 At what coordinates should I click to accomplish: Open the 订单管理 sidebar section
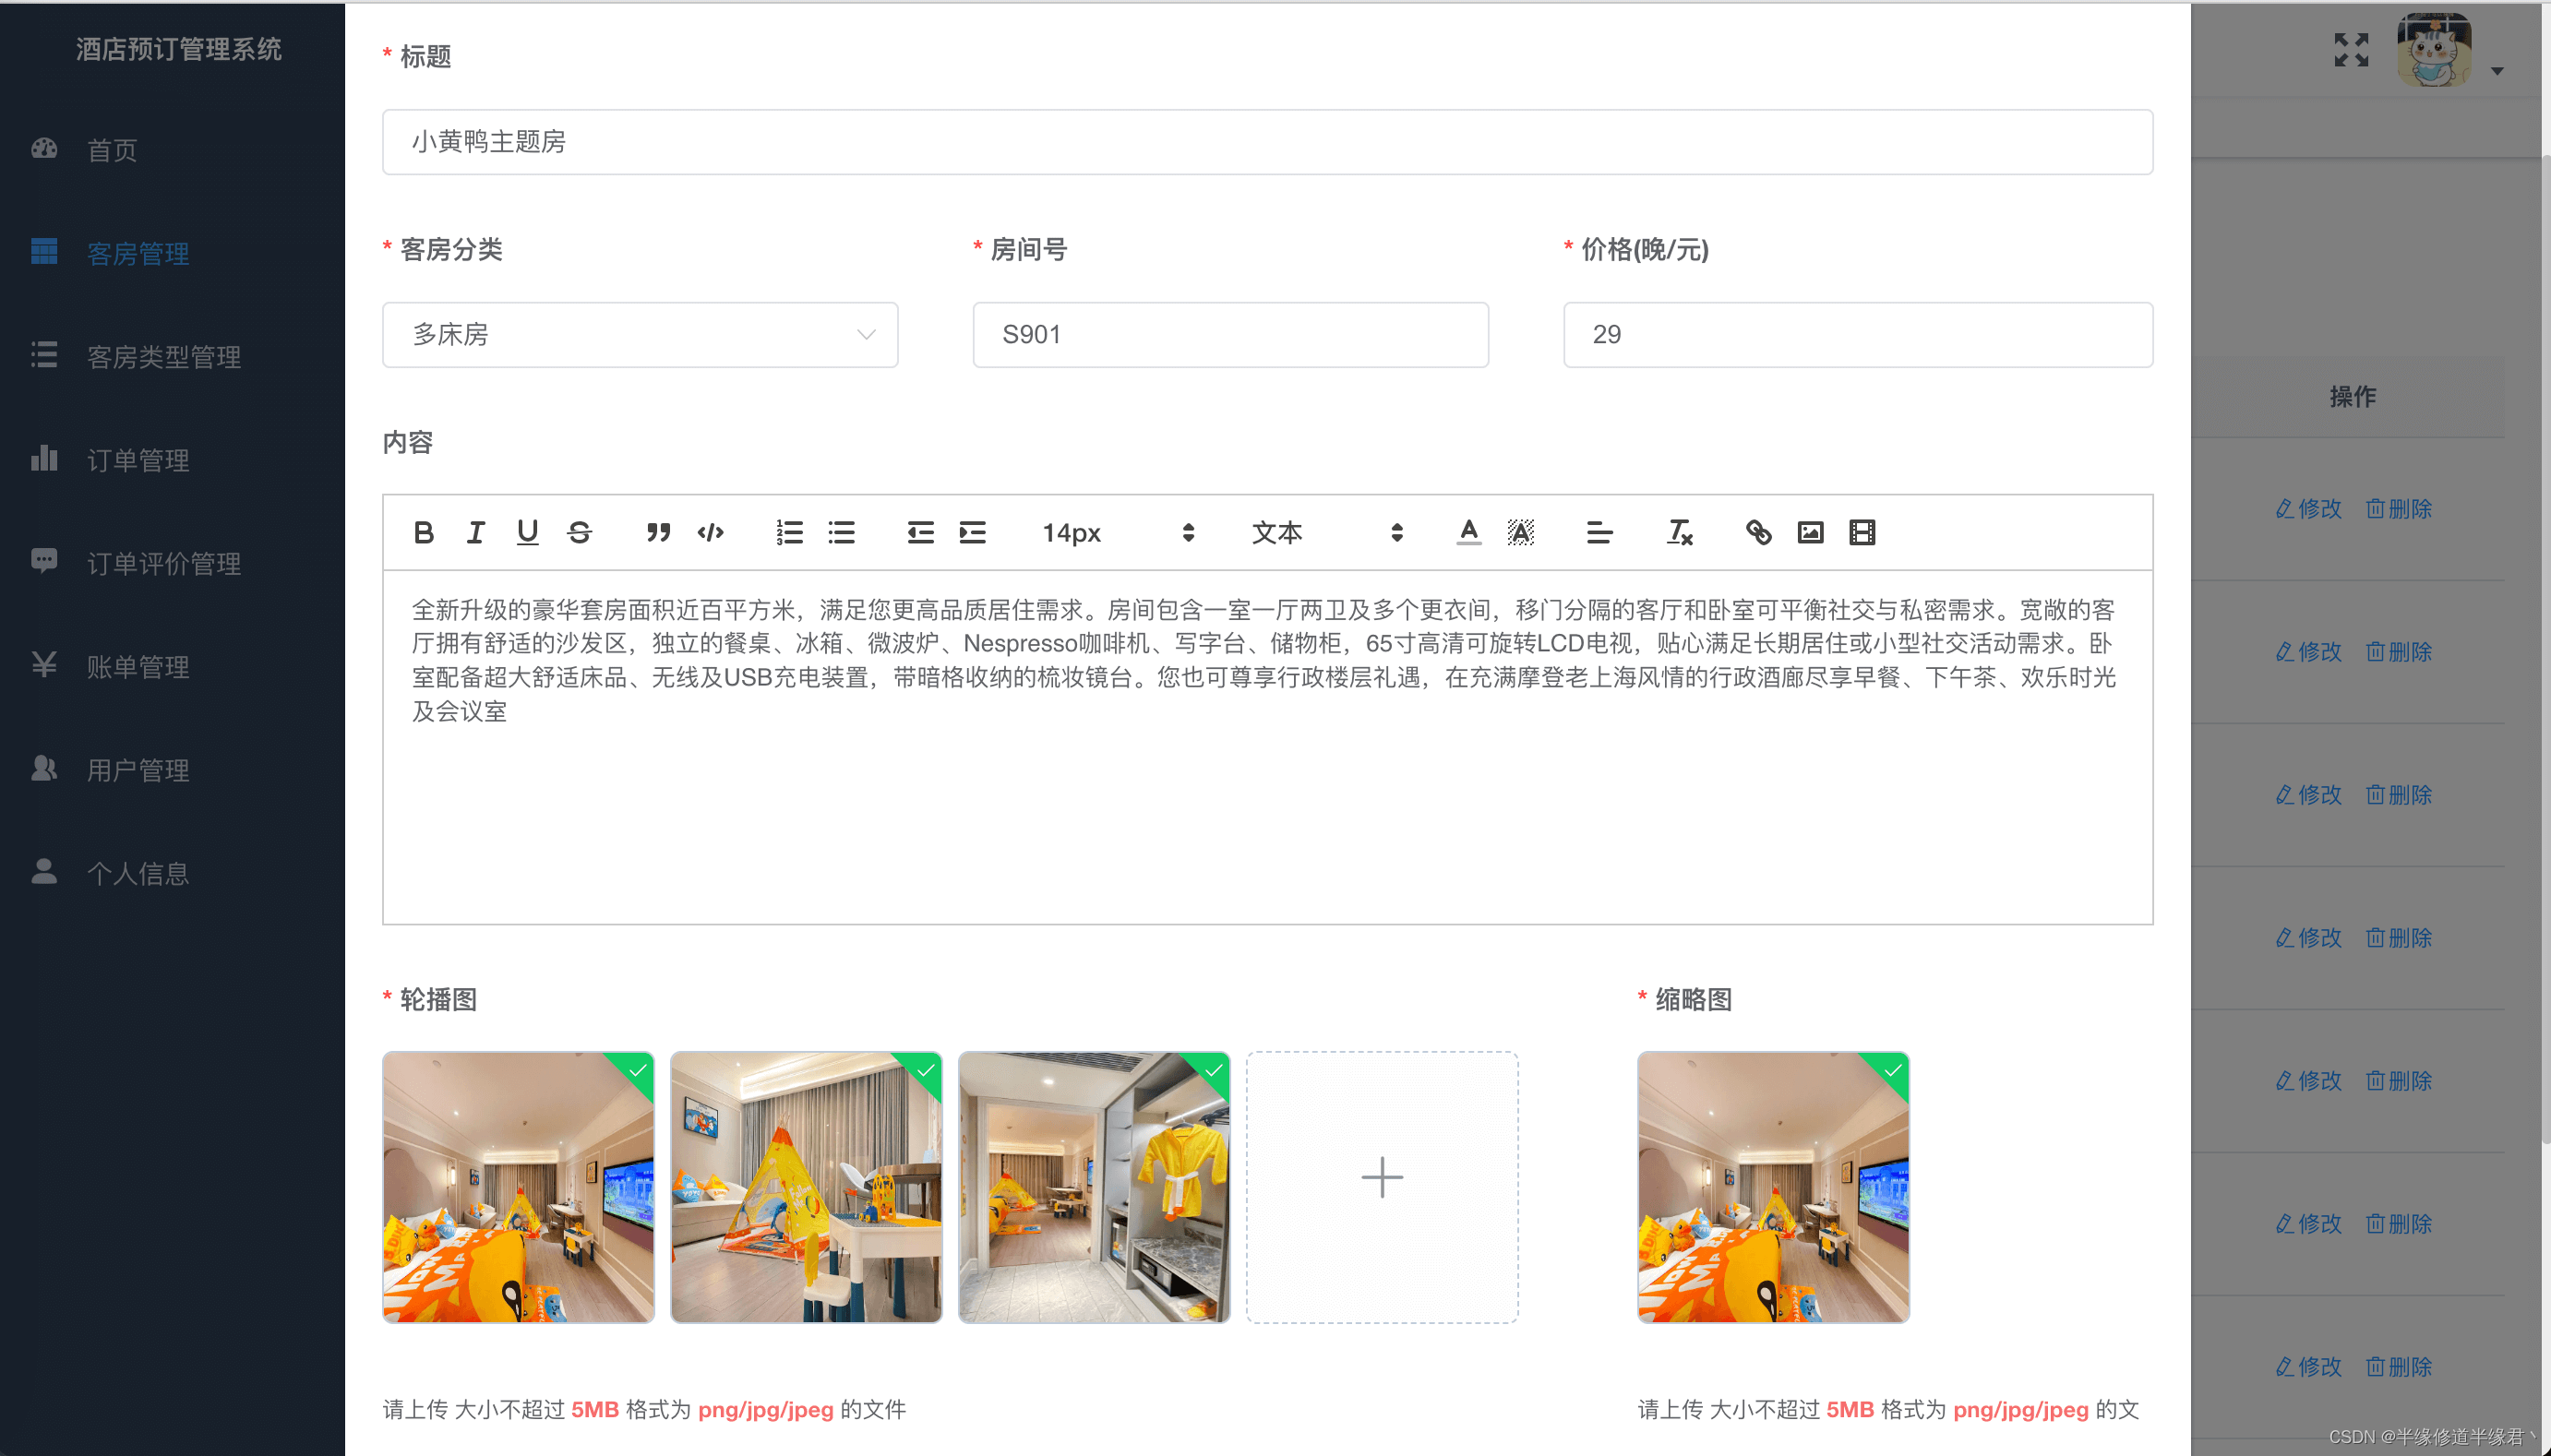point(137,460)
